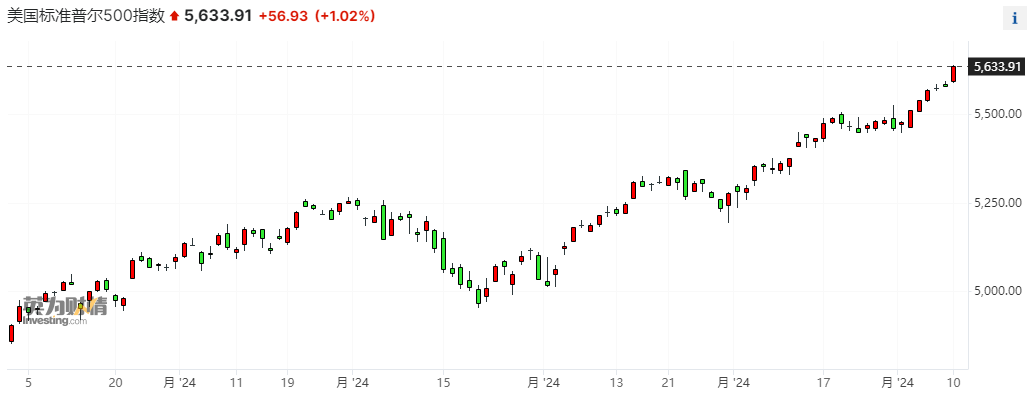Click the info icon in top-right corner
The height and width of the screenshot is (397, 1033).
click(x=1015, y=18)
